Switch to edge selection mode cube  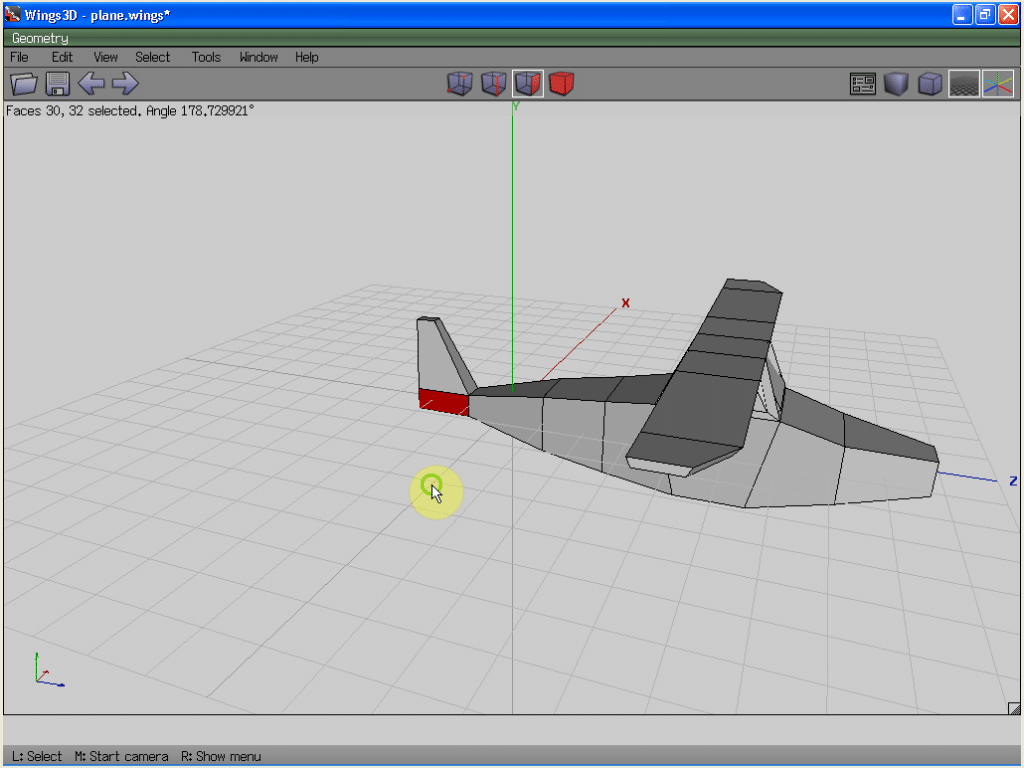pyautogui.click(x=493, y=84)
